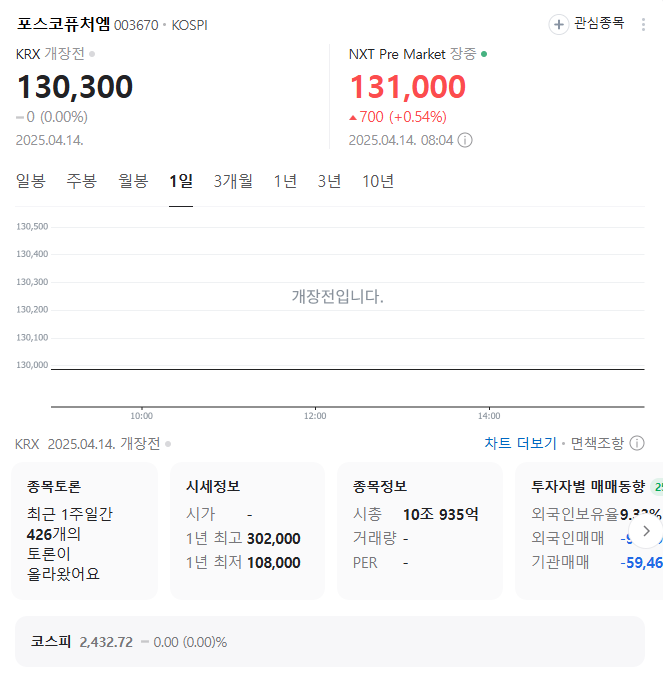This screenshot has height=676, width=663.
Task: Select the 3년 chart range tab
Action: [329, 181]
